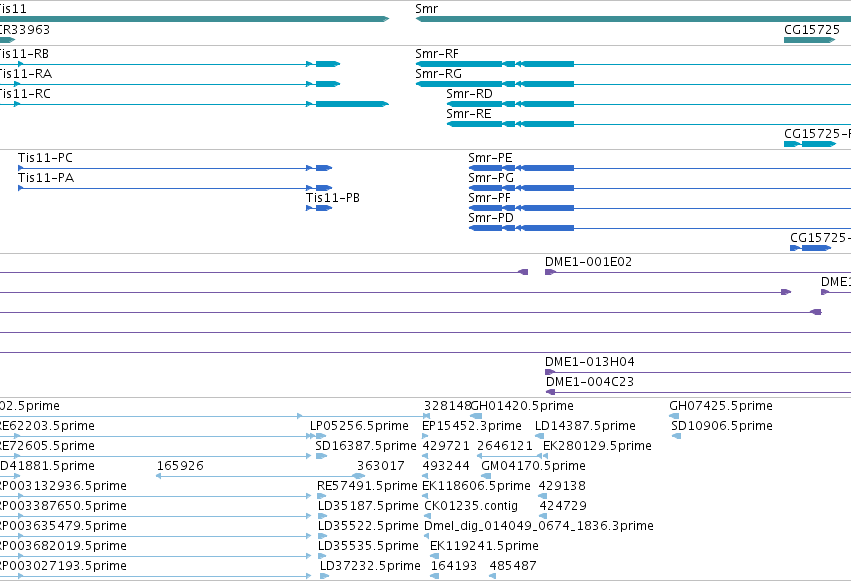The image size is (851, 581).
Task: Select the Tis11-RB transcript label
Action: pos(24,54)
